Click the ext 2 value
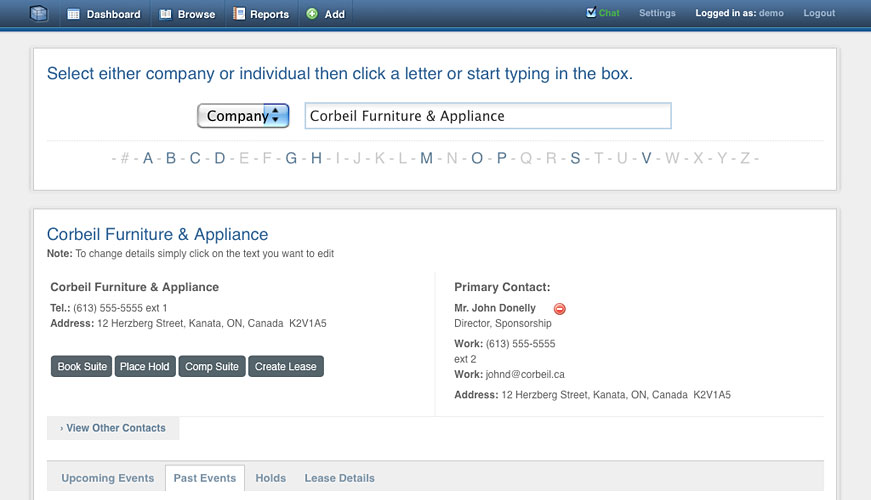Viewport: 871px width, 500px height. (465, 359)
